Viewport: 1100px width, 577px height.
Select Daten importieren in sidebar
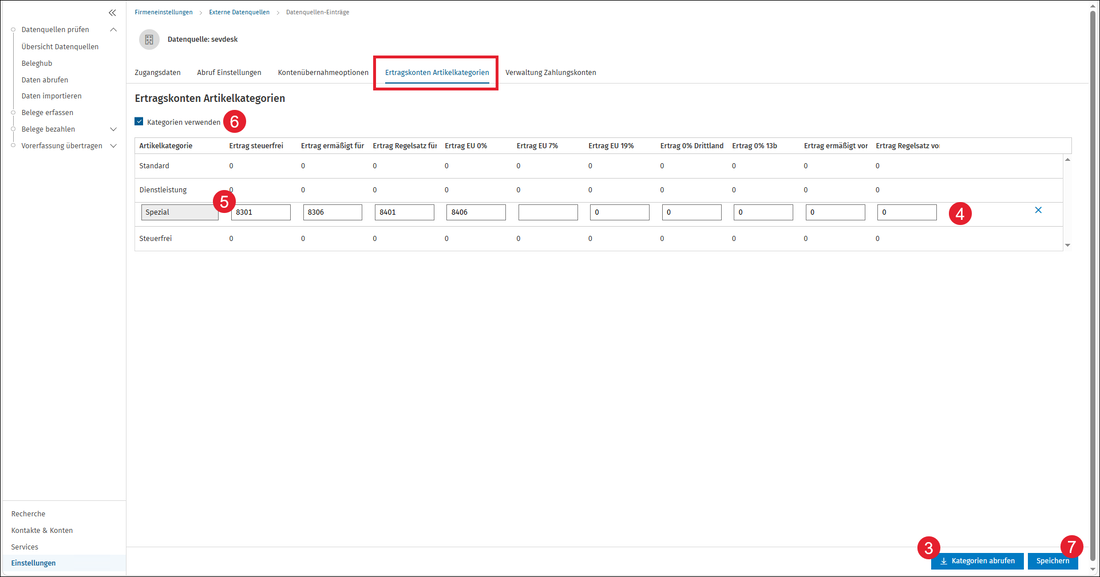pos(51,96)
